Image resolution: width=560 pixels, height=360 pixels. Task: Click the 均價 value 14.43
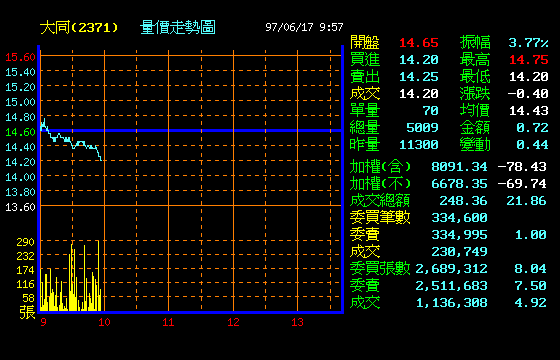[x=529, y=111]
